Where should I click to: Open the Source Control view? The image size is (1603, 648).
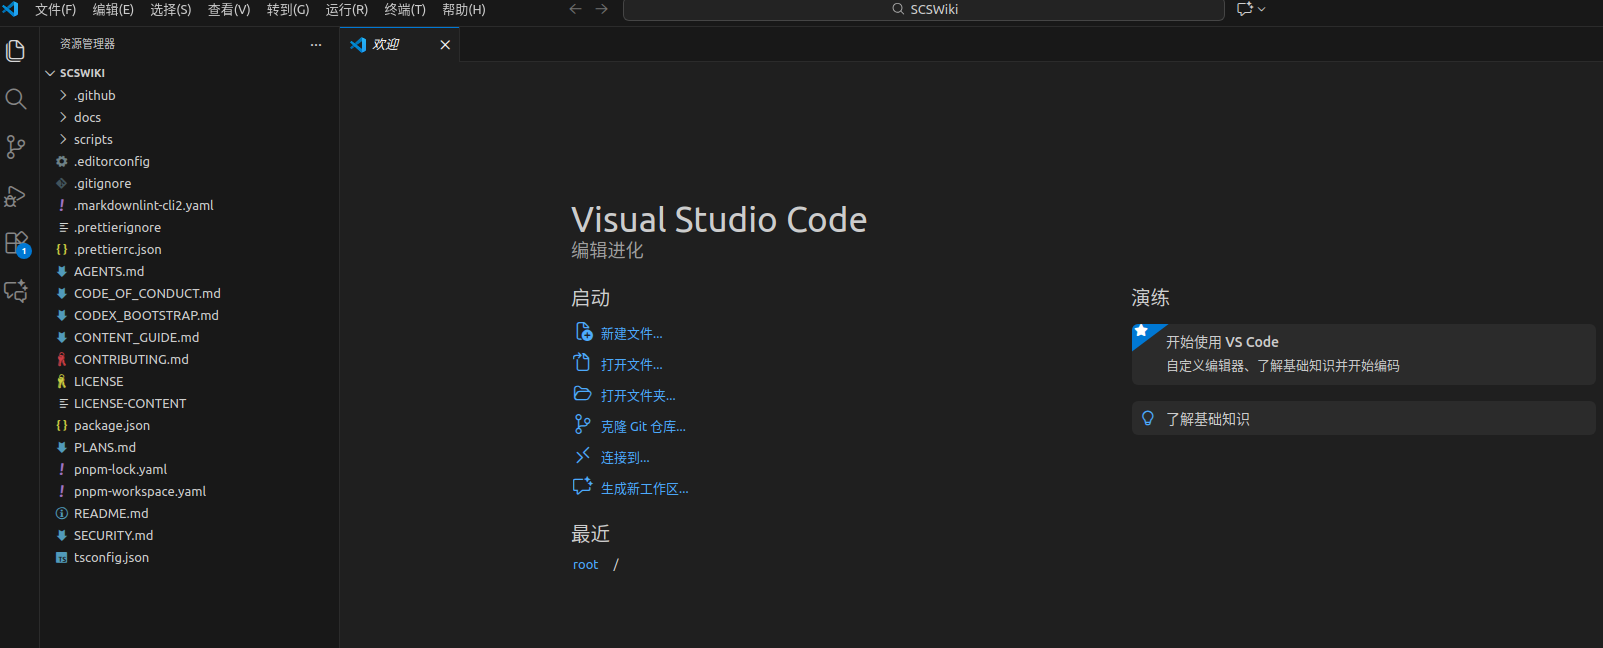pyautogui.click(x=16, y=147)
